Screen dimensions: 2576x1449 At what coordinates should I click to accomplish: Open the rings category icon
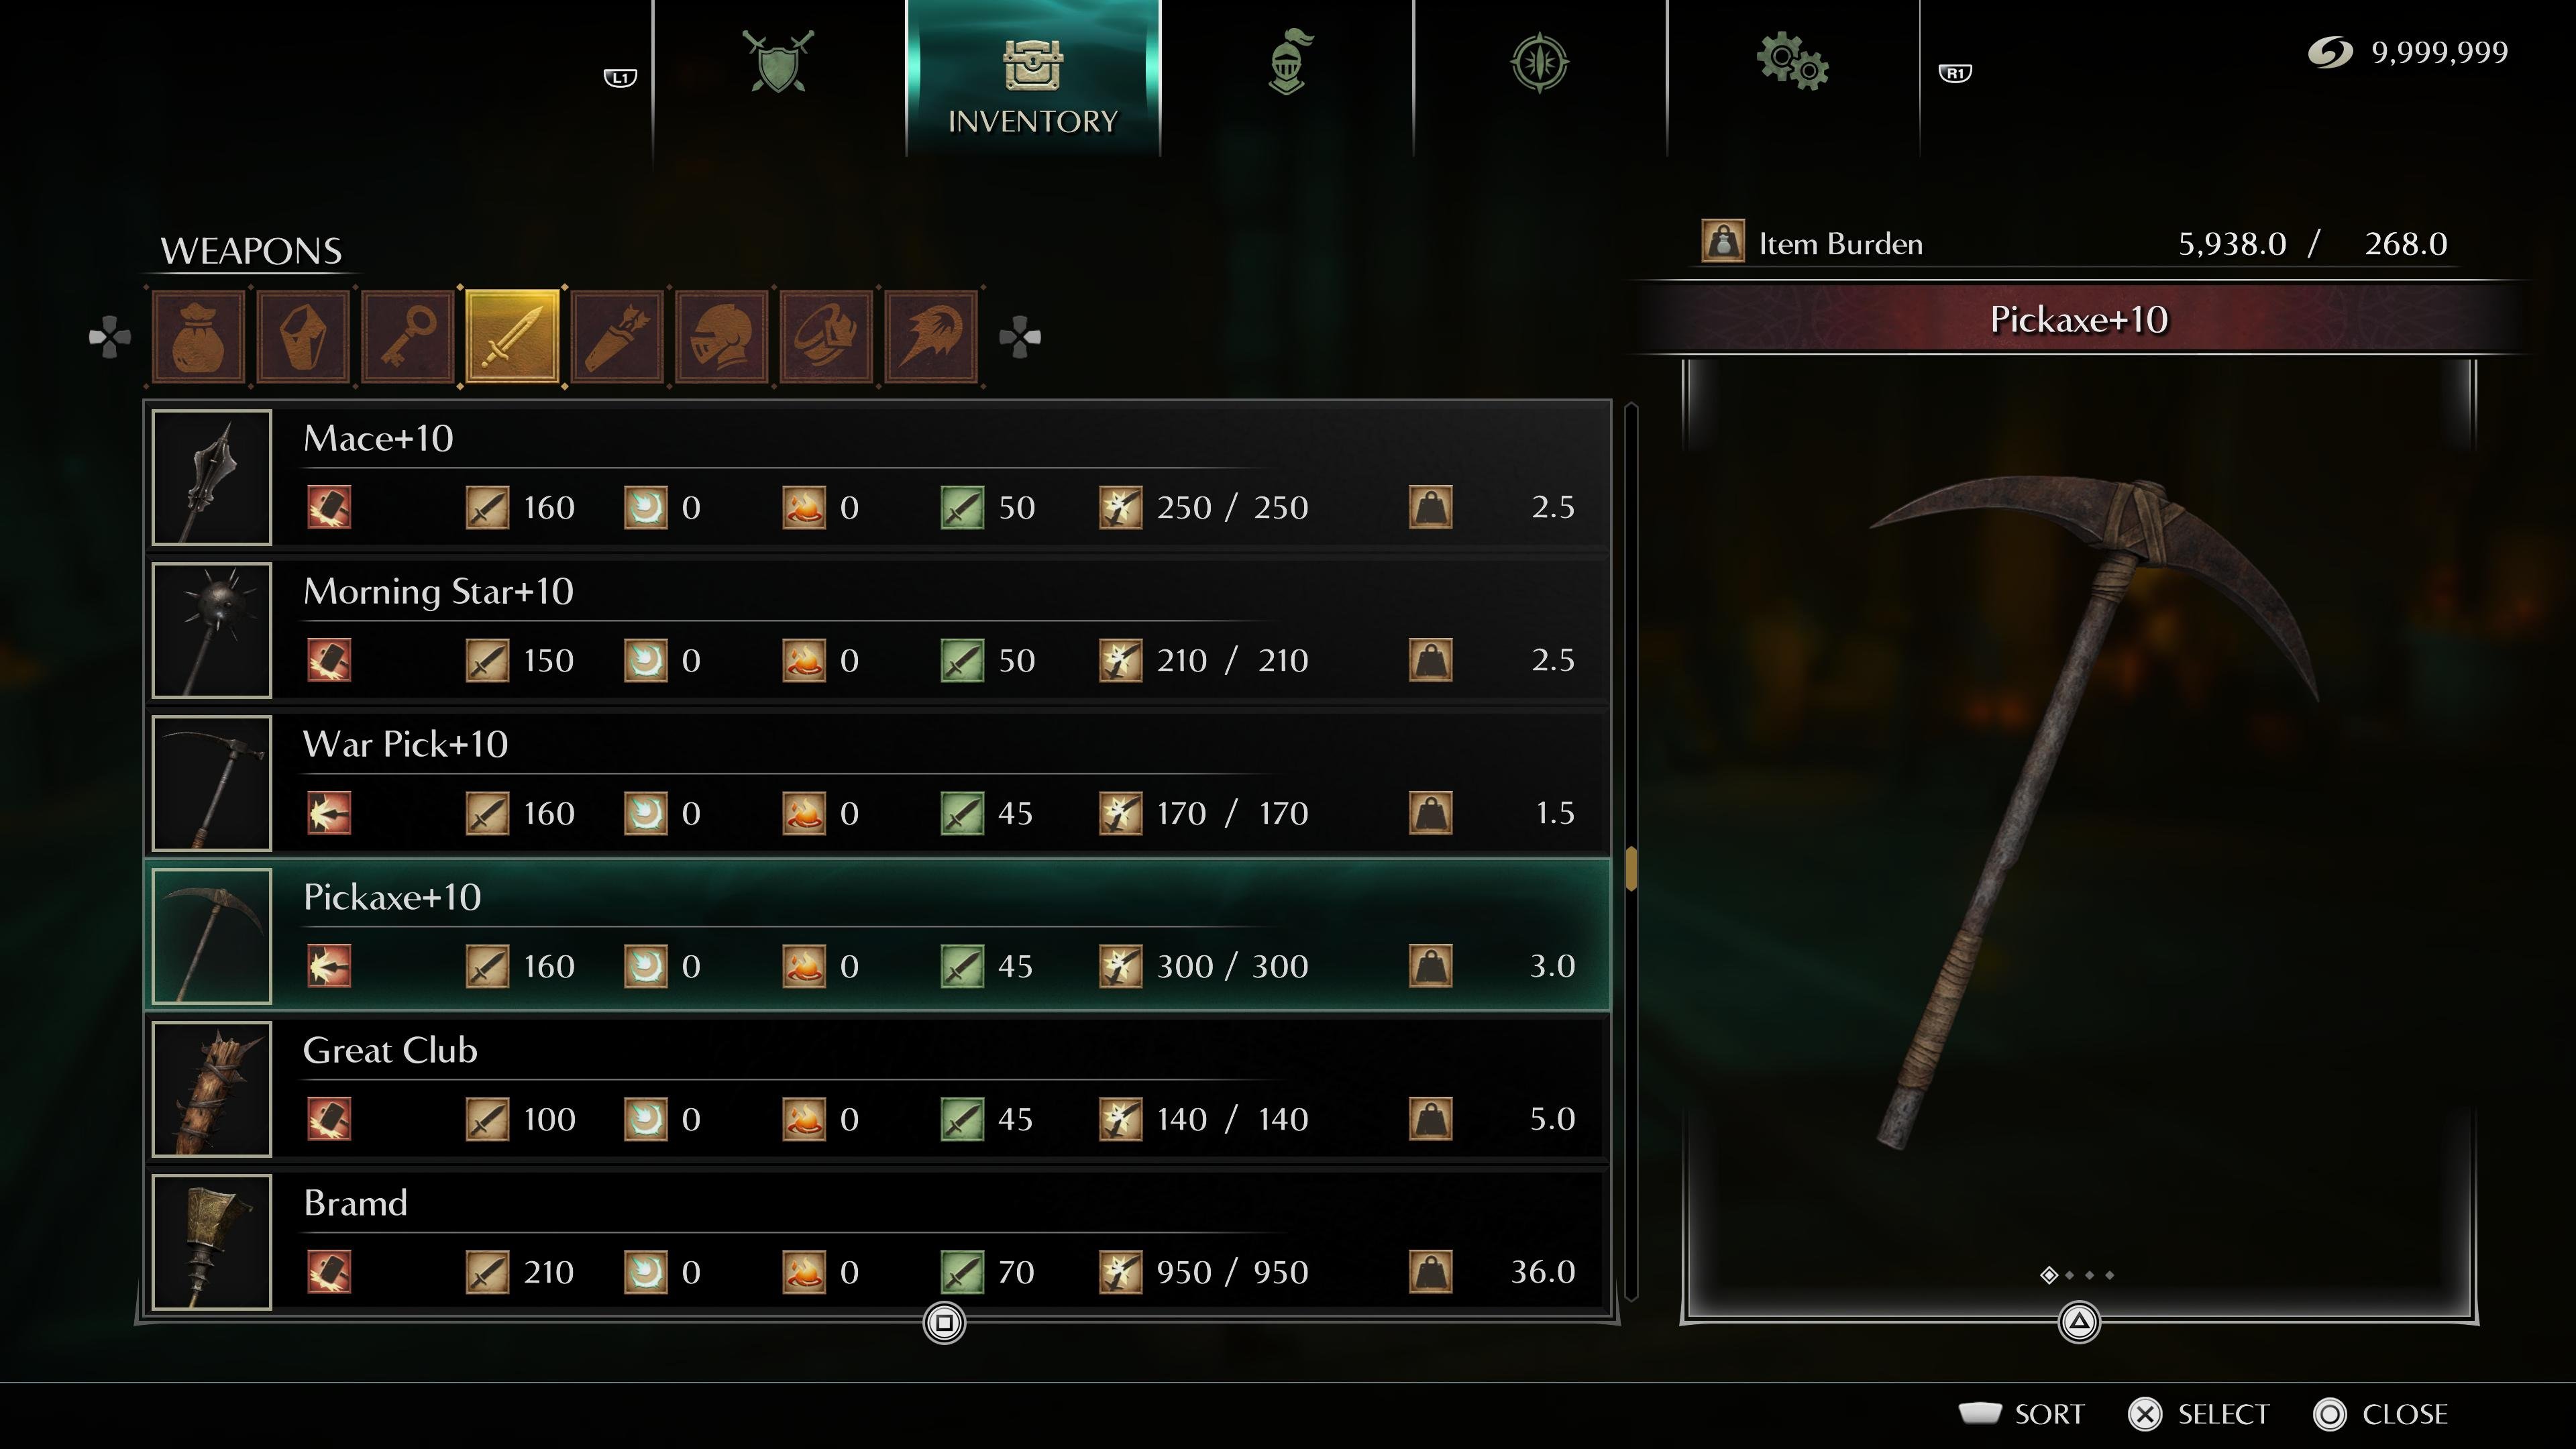[x=827, y=337]
